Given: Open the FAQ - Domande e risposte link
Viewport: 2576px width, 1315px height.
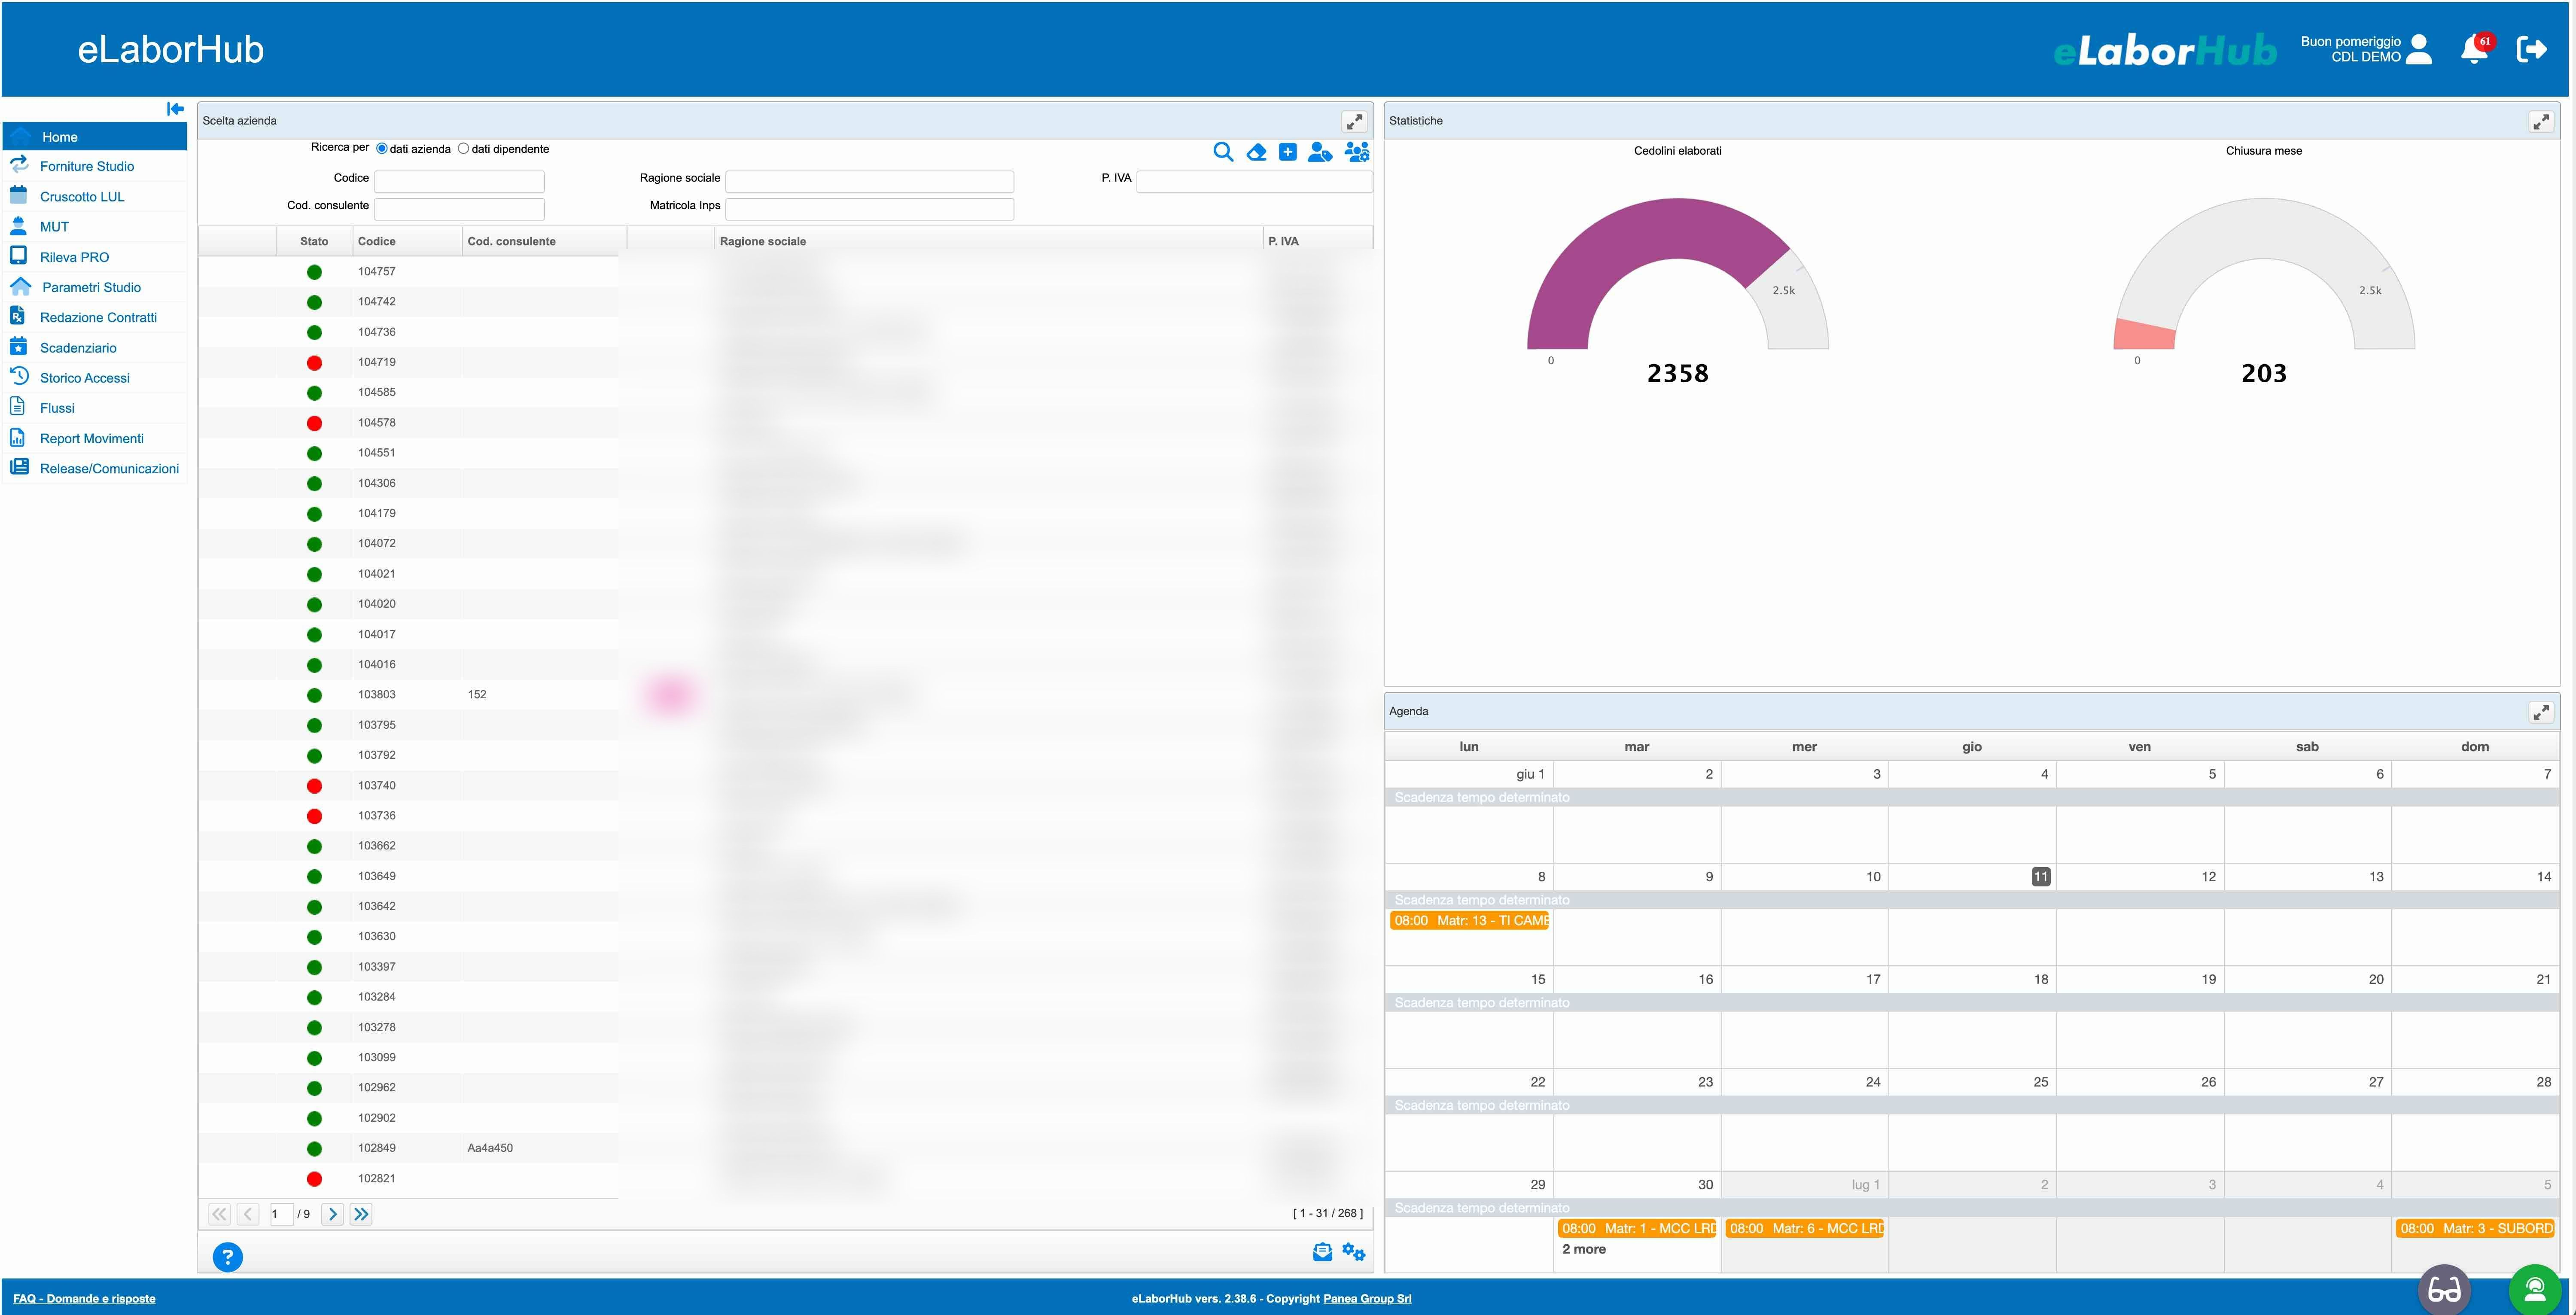Looking at the screenshot, I should point(84,1299).
